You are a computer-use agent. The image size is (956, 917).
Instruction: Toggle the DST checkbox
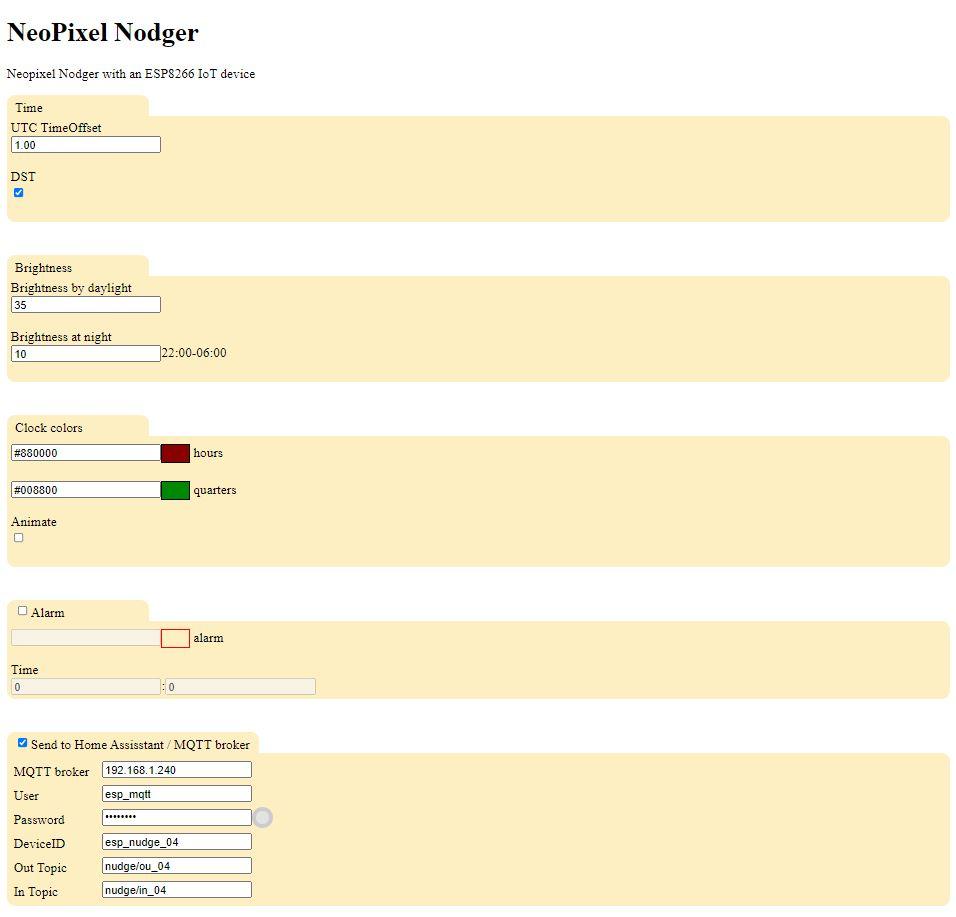point(18,192)
